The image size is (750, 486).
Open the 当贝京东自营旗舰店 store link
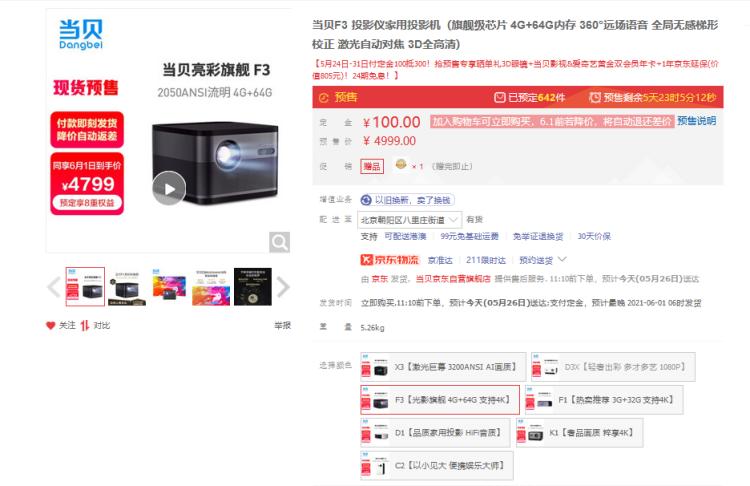[x=452, y=279]
